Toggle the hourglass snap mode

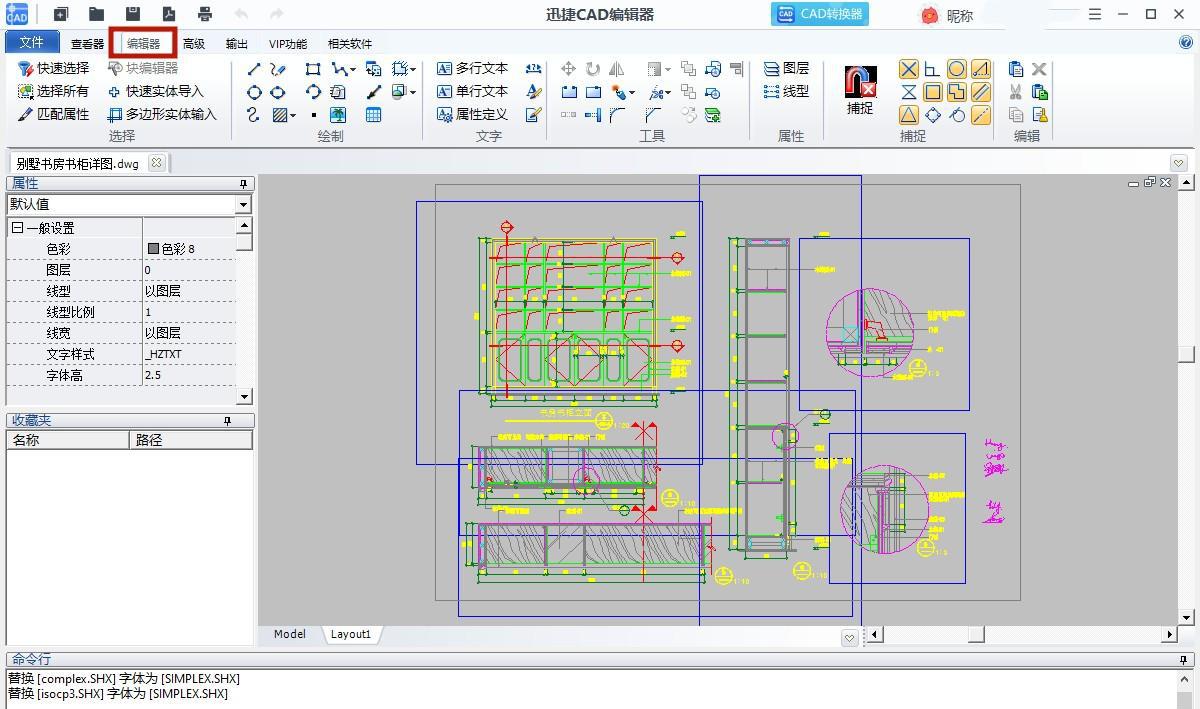pyautogui.click(x=908, y=92)
